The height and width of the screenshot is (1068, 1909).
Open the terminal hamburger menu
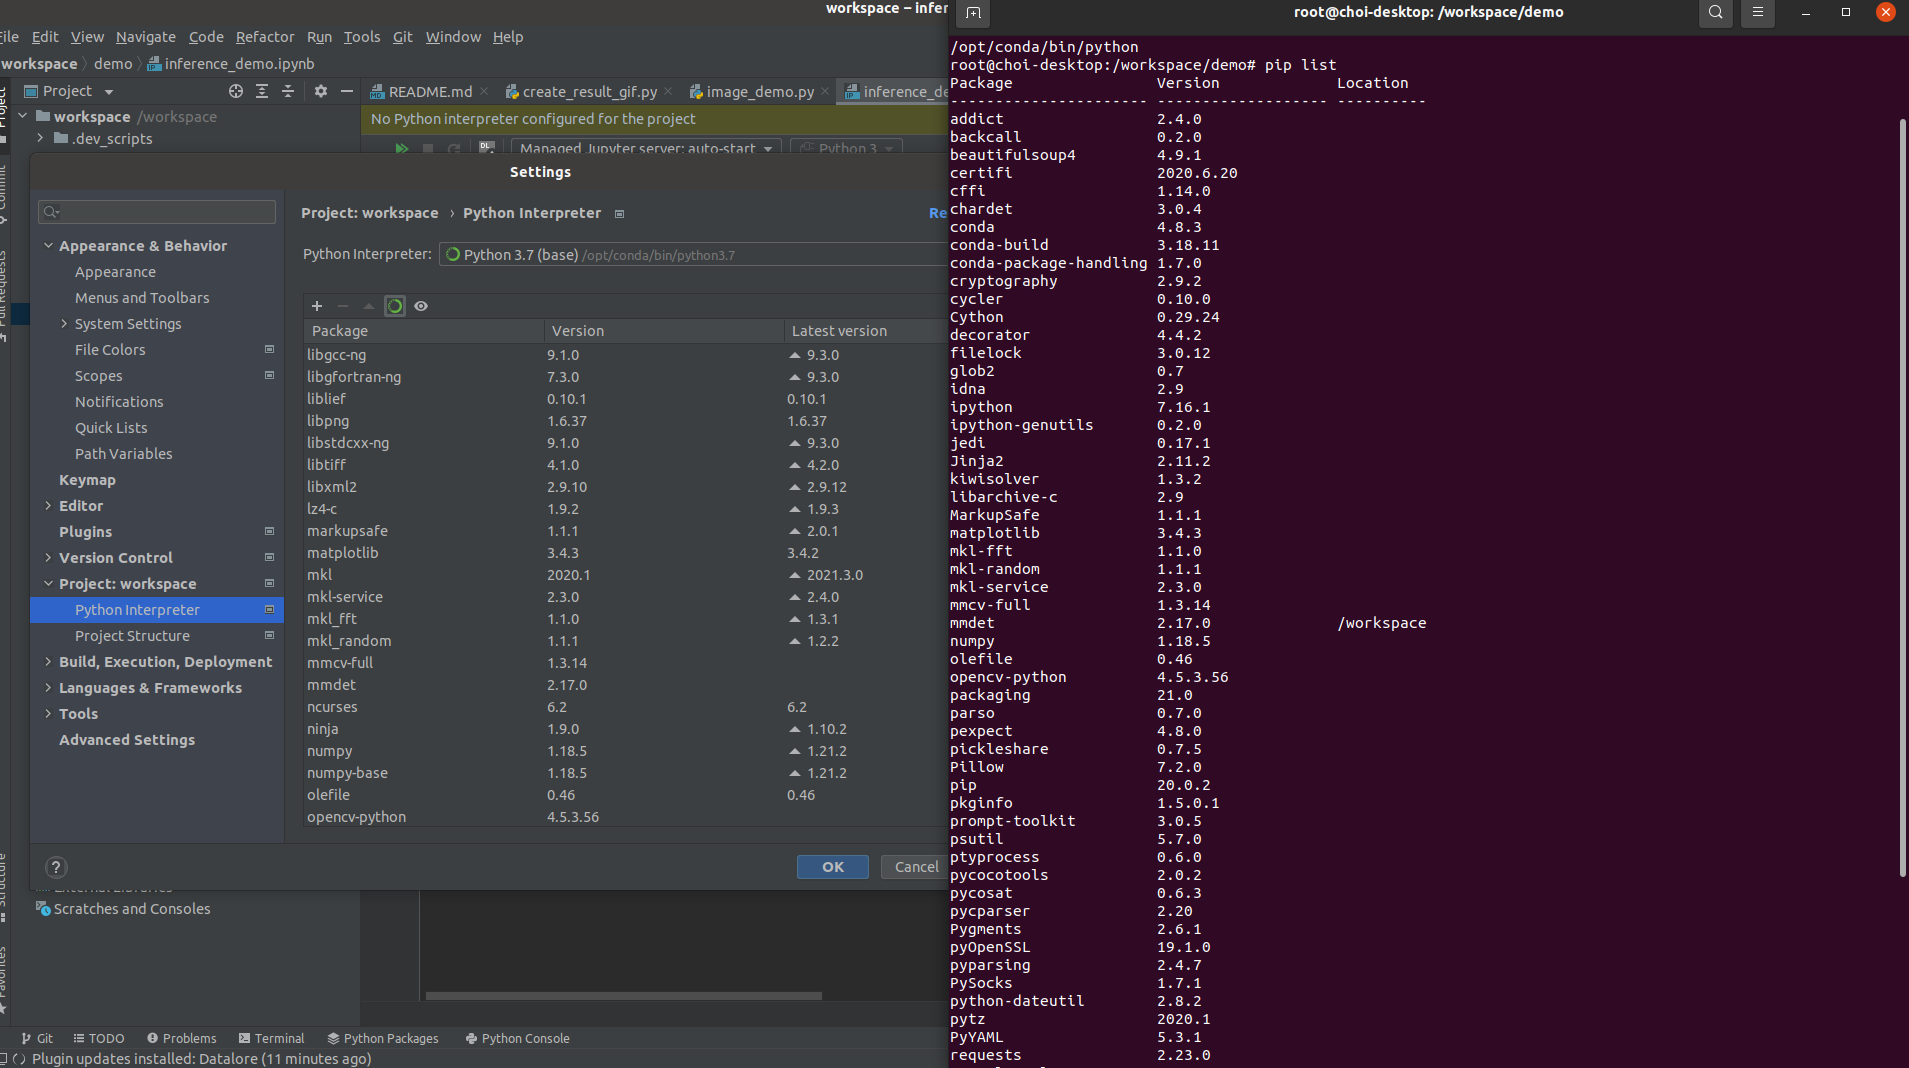pos(1758,13)
